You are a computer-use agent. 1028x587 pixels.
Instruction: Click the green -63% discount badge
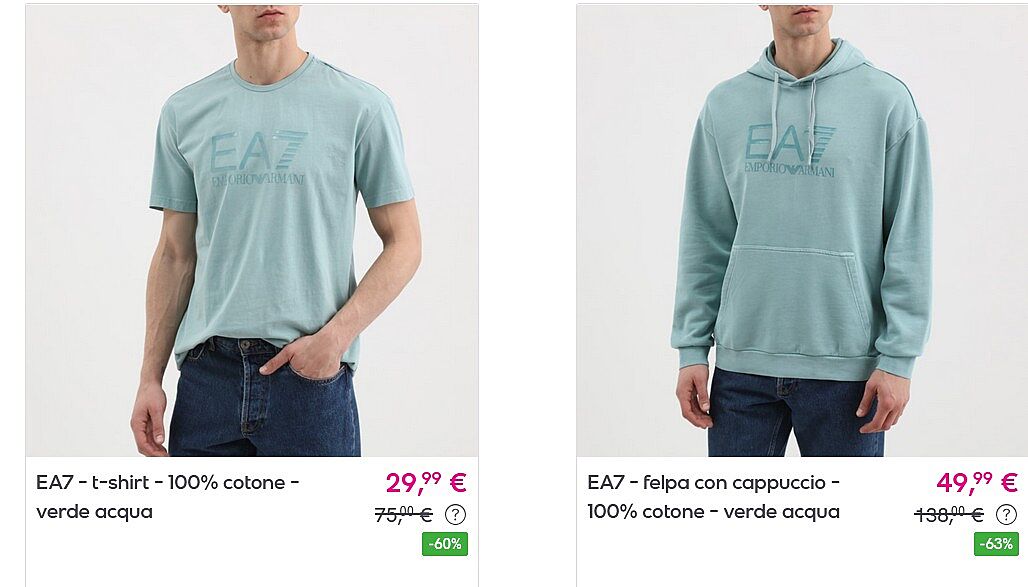pos(996,544)
